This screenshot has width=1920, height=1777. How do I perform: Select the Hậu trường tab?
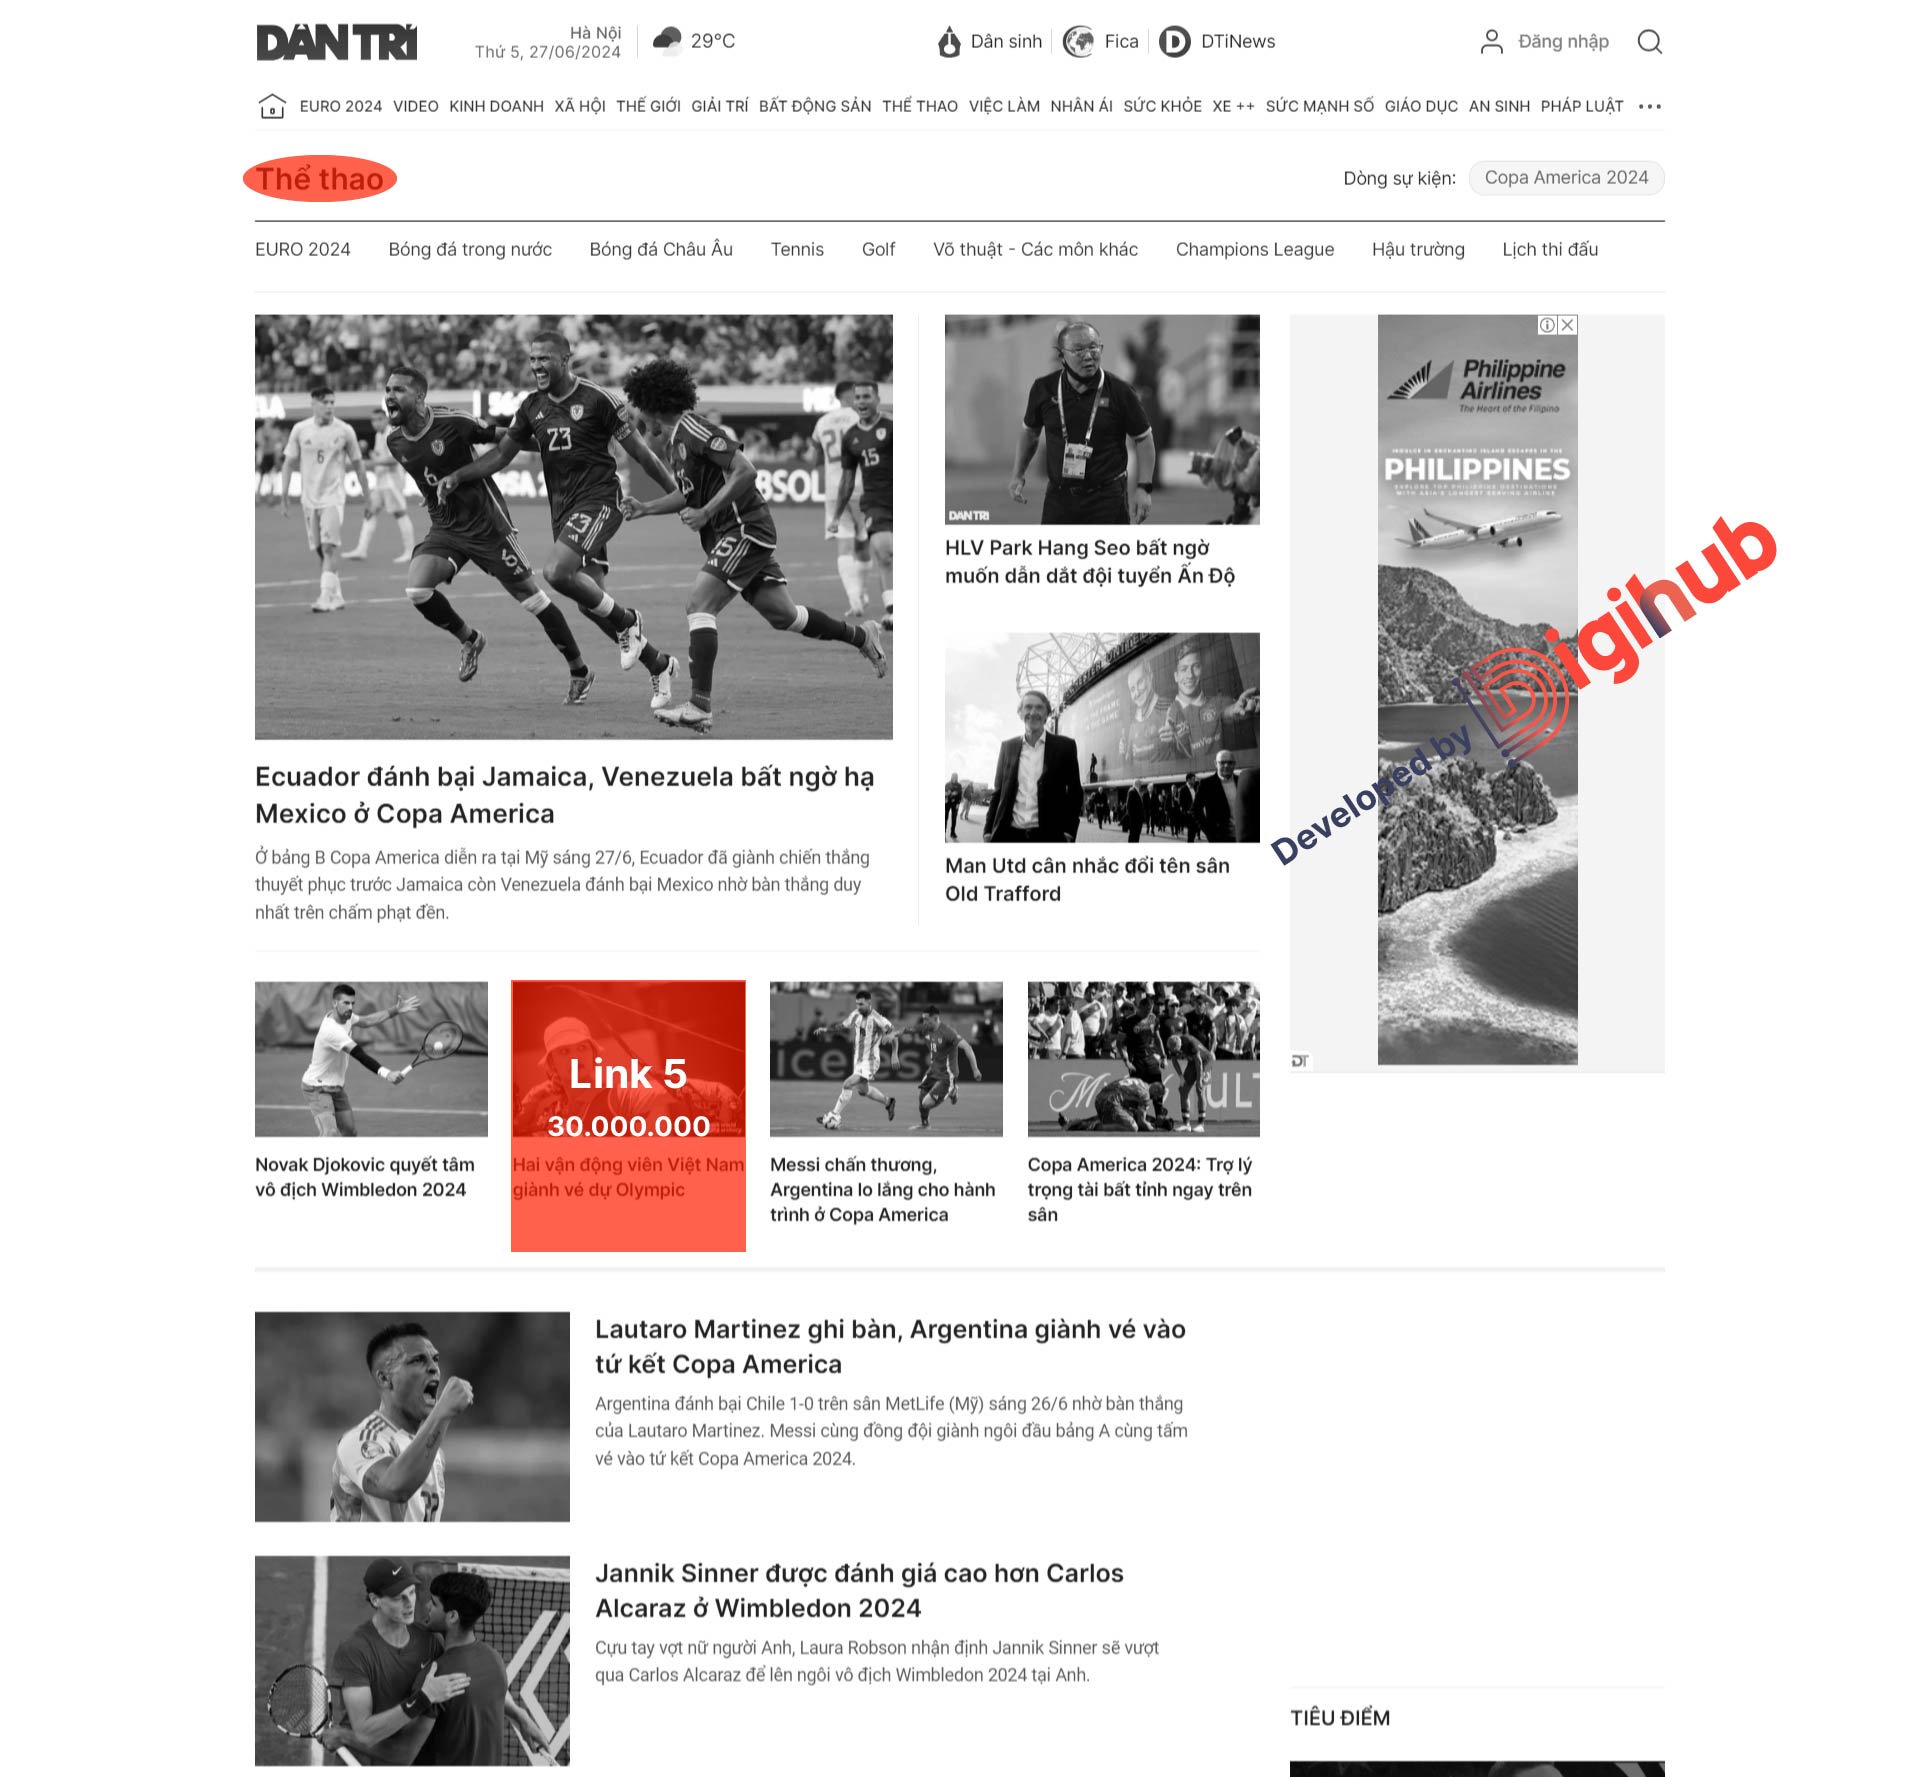1417,249
